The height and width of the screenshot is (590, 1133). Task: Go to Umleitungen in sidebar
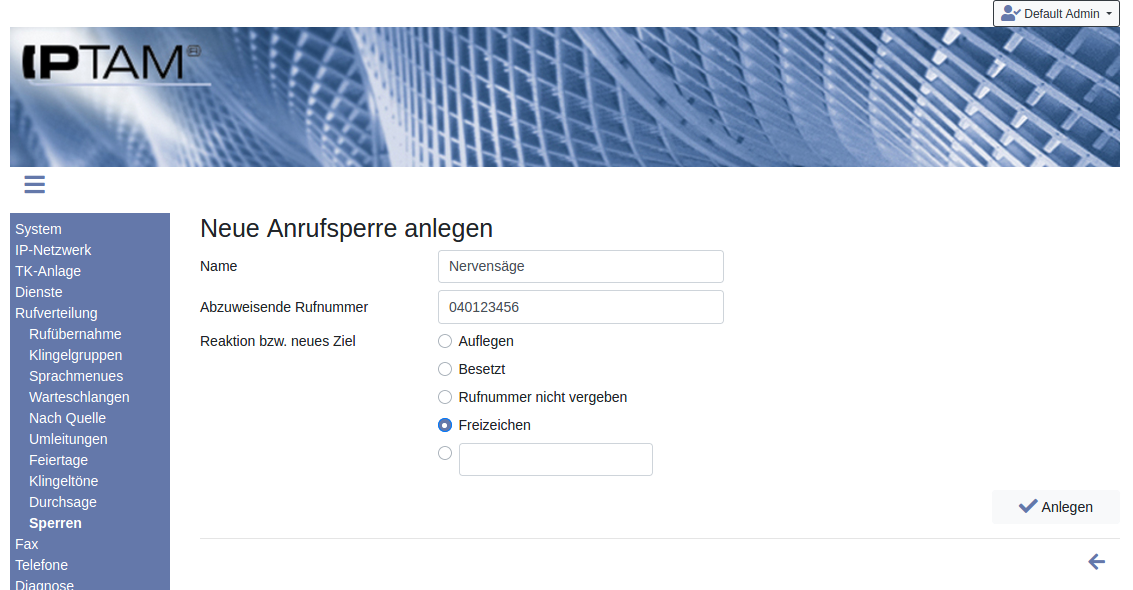(x=68, y=439)
